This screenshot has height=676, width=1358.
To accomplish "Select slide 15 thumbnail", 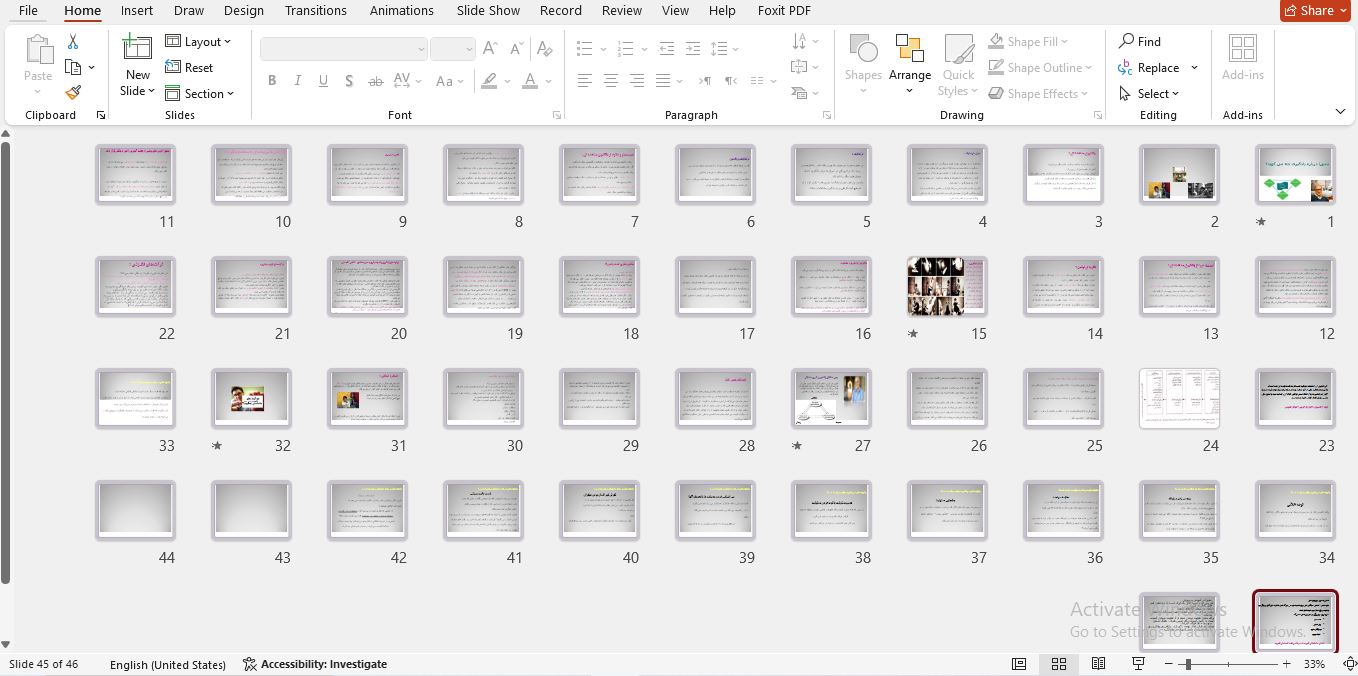I will pyautogui.click(x=947, y=286).
